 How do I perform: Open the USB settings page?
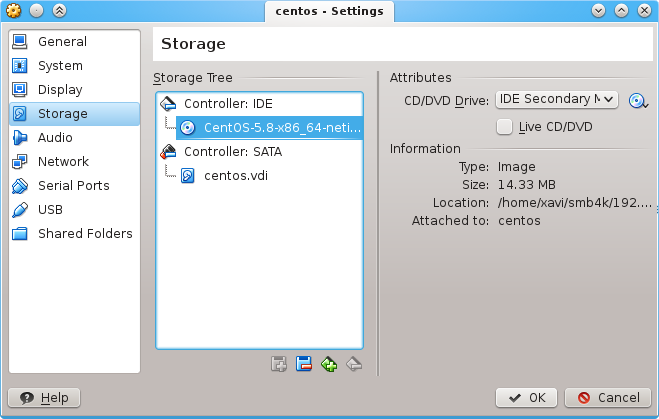(x=74, y=209)
